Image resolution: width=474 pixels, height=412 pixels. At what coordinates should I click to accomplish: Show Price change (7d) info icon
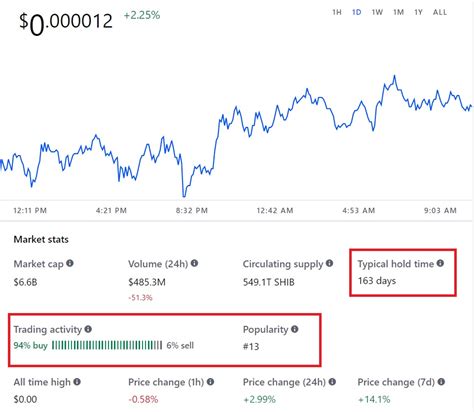[441, 381]
